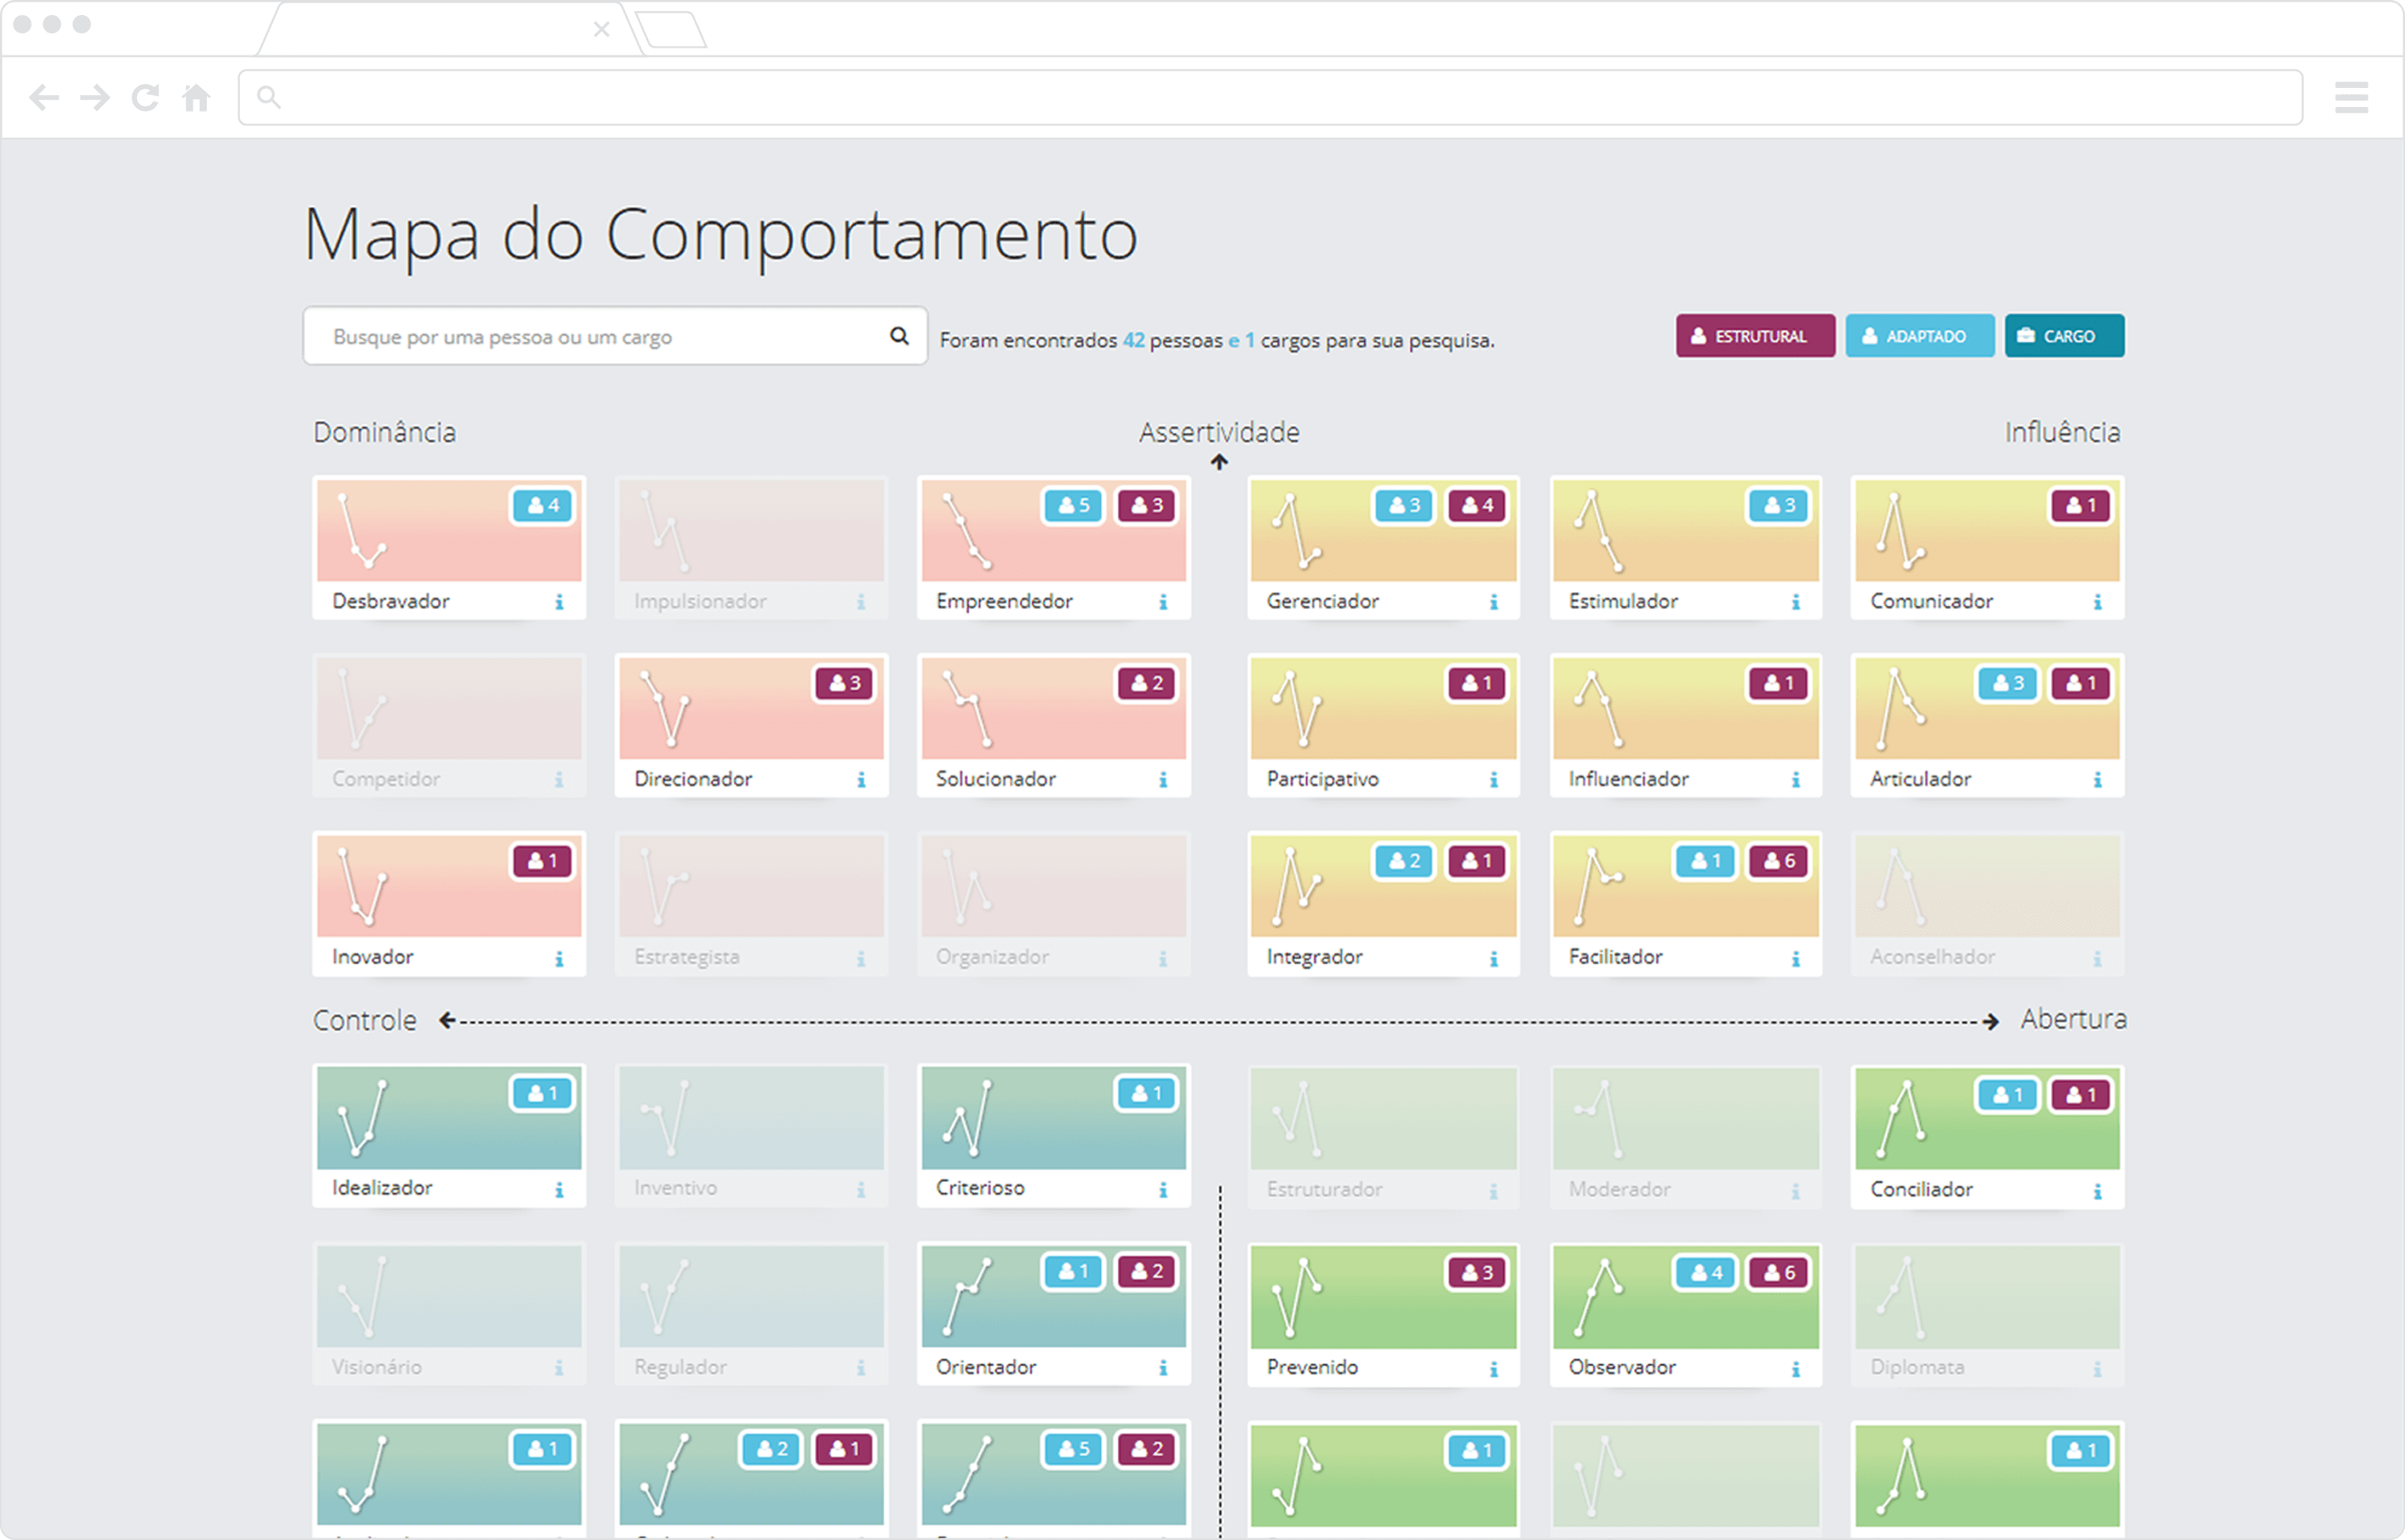This screenshot has height=1540, width=2405.
Task: Click the Organizador label text
Action: point(992,957)
